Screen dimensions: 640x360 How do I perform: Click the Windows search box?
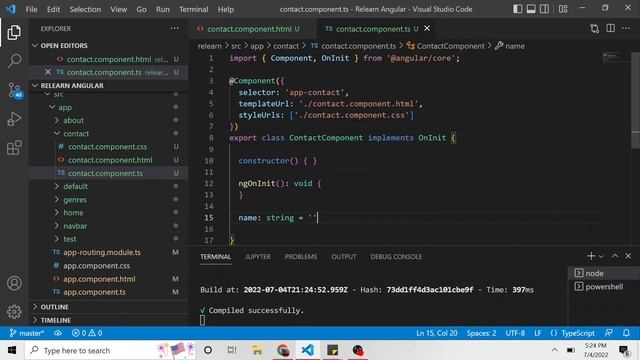(111, 350)
